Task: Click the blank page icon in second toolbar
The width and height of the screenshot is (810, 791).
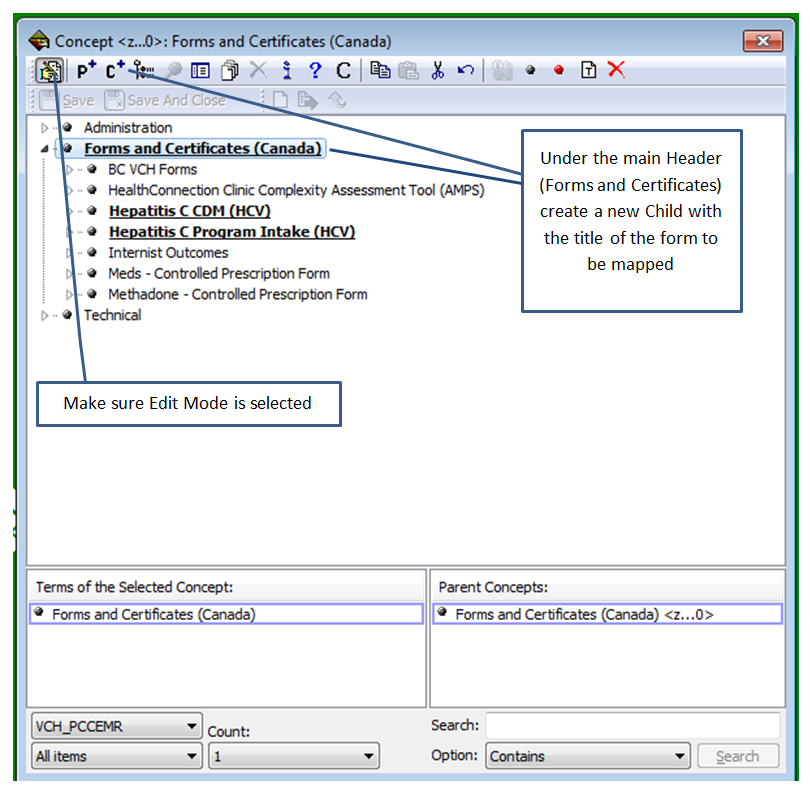Action: coord(280,100)
